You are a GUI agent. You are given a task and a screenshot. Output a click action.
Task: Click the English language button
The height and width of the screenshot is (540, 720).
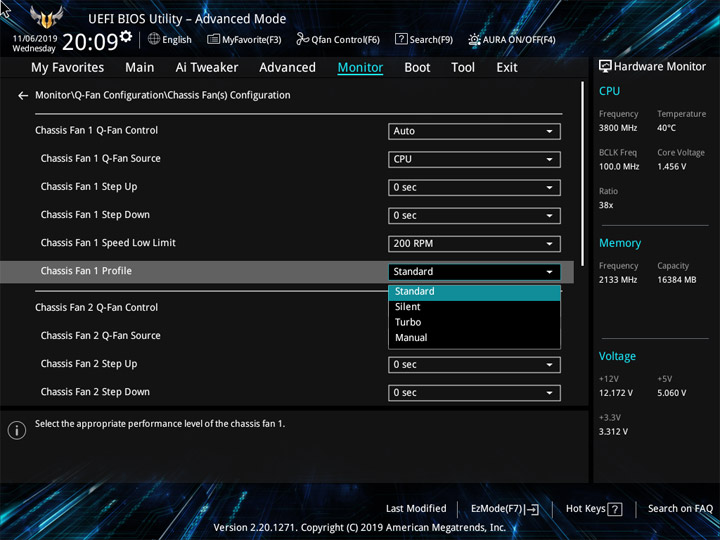[177, 40]
